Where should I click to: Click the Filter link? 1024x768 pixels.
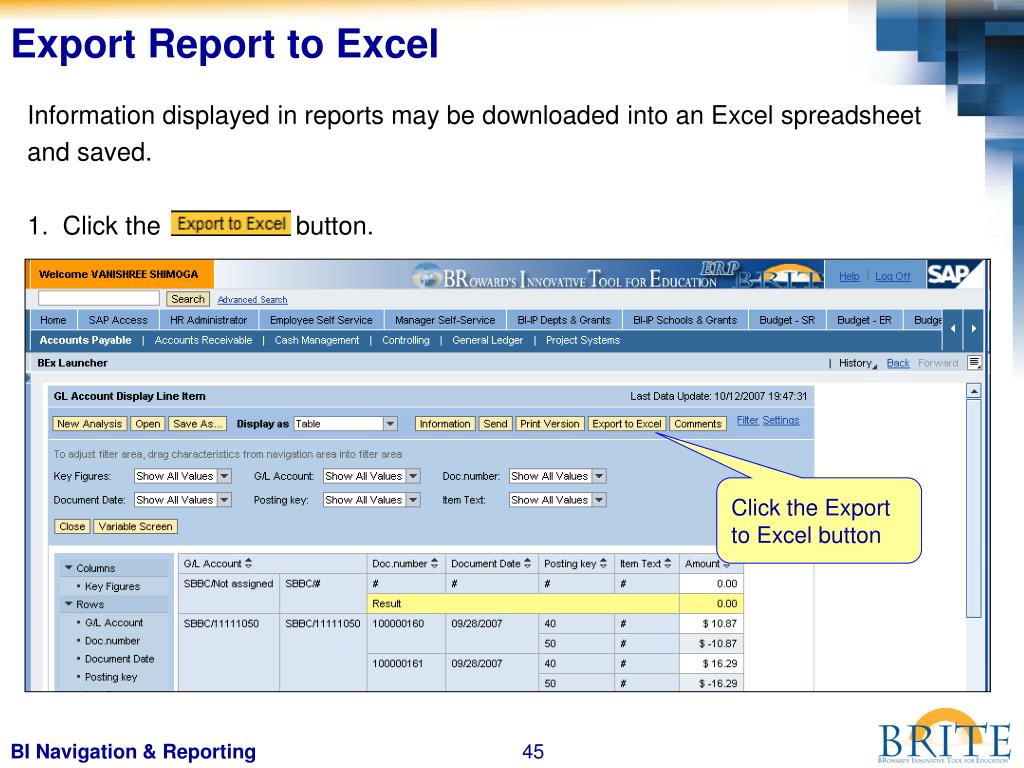coord(748,421)
